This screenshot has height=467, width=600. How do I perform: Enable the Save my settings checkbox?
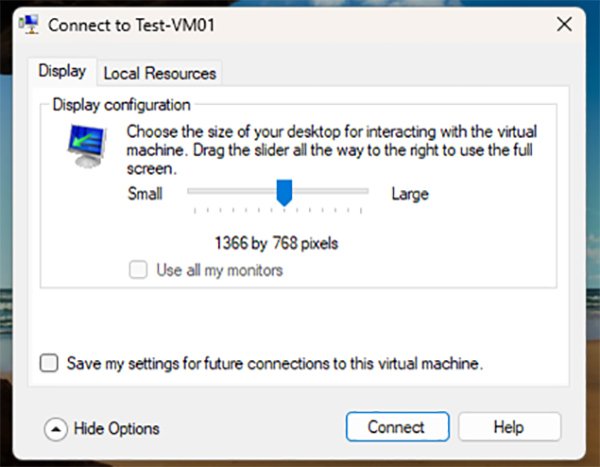pyautogui.click(x=49, y=364)
